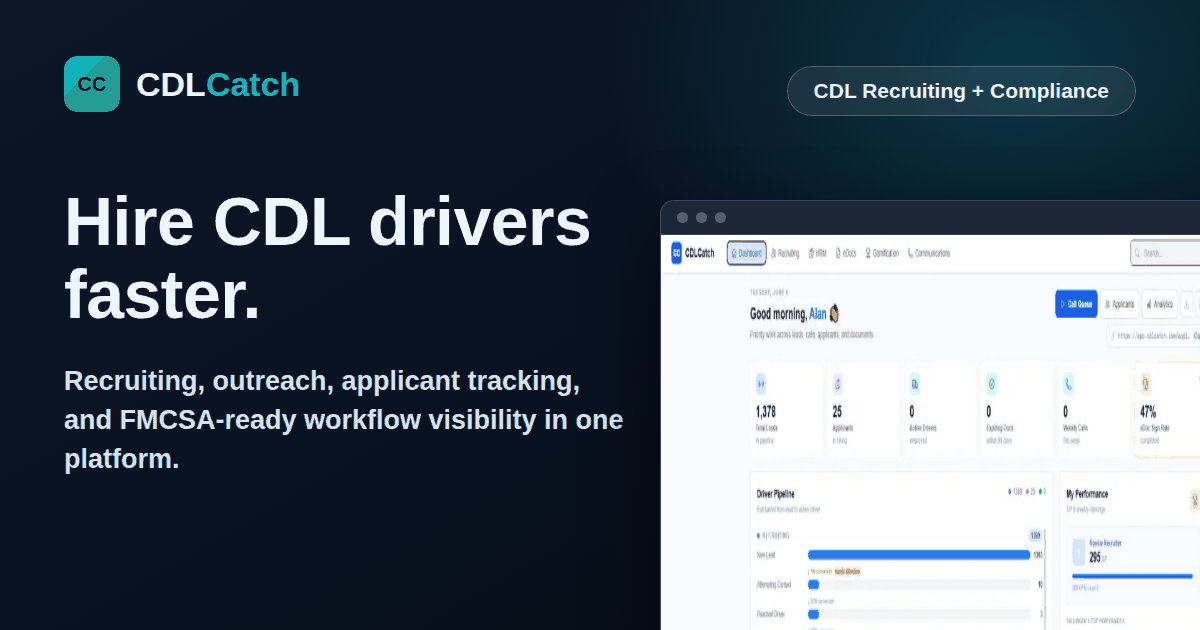Click the download icon beside Analytics
The image size is (1200, 630).
(1187, 304)
